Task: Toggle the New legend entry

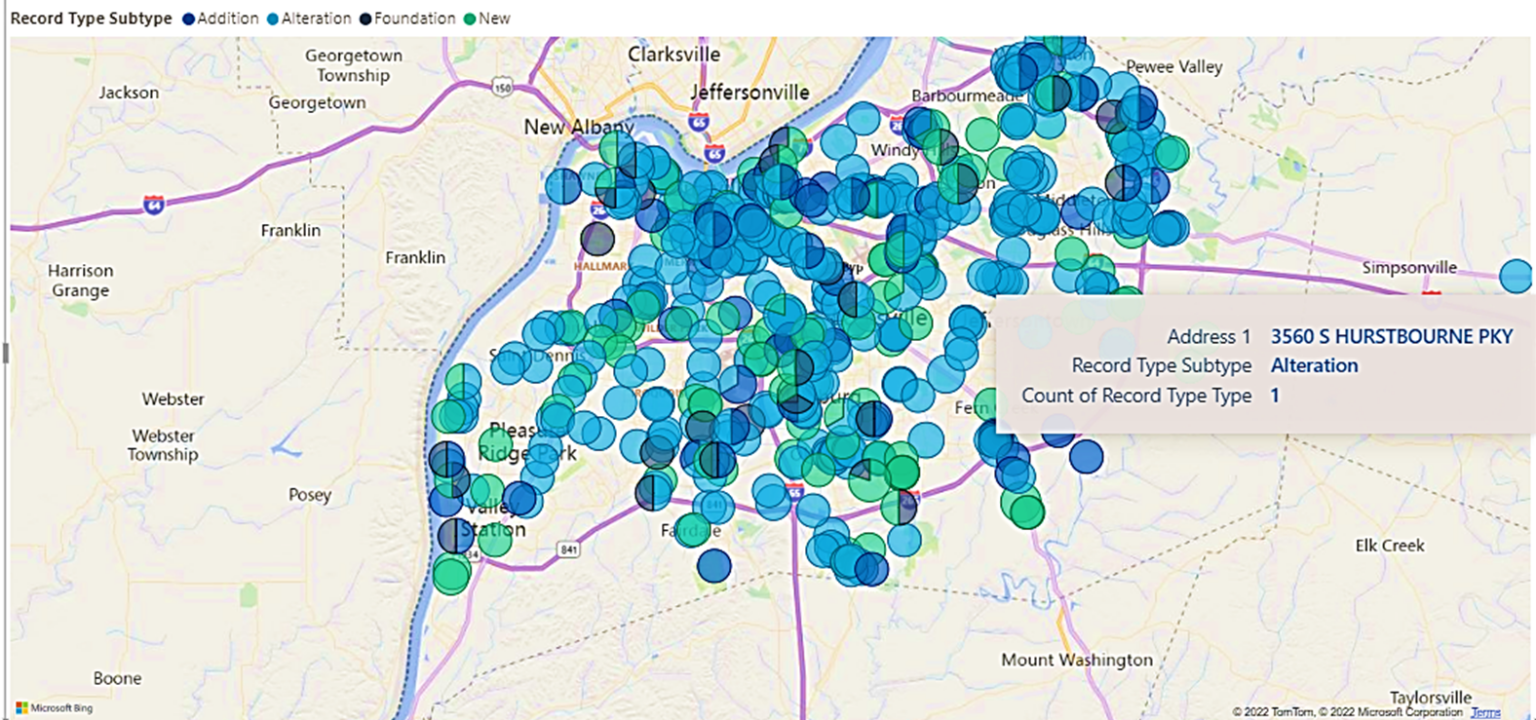Action: [494, 19]
